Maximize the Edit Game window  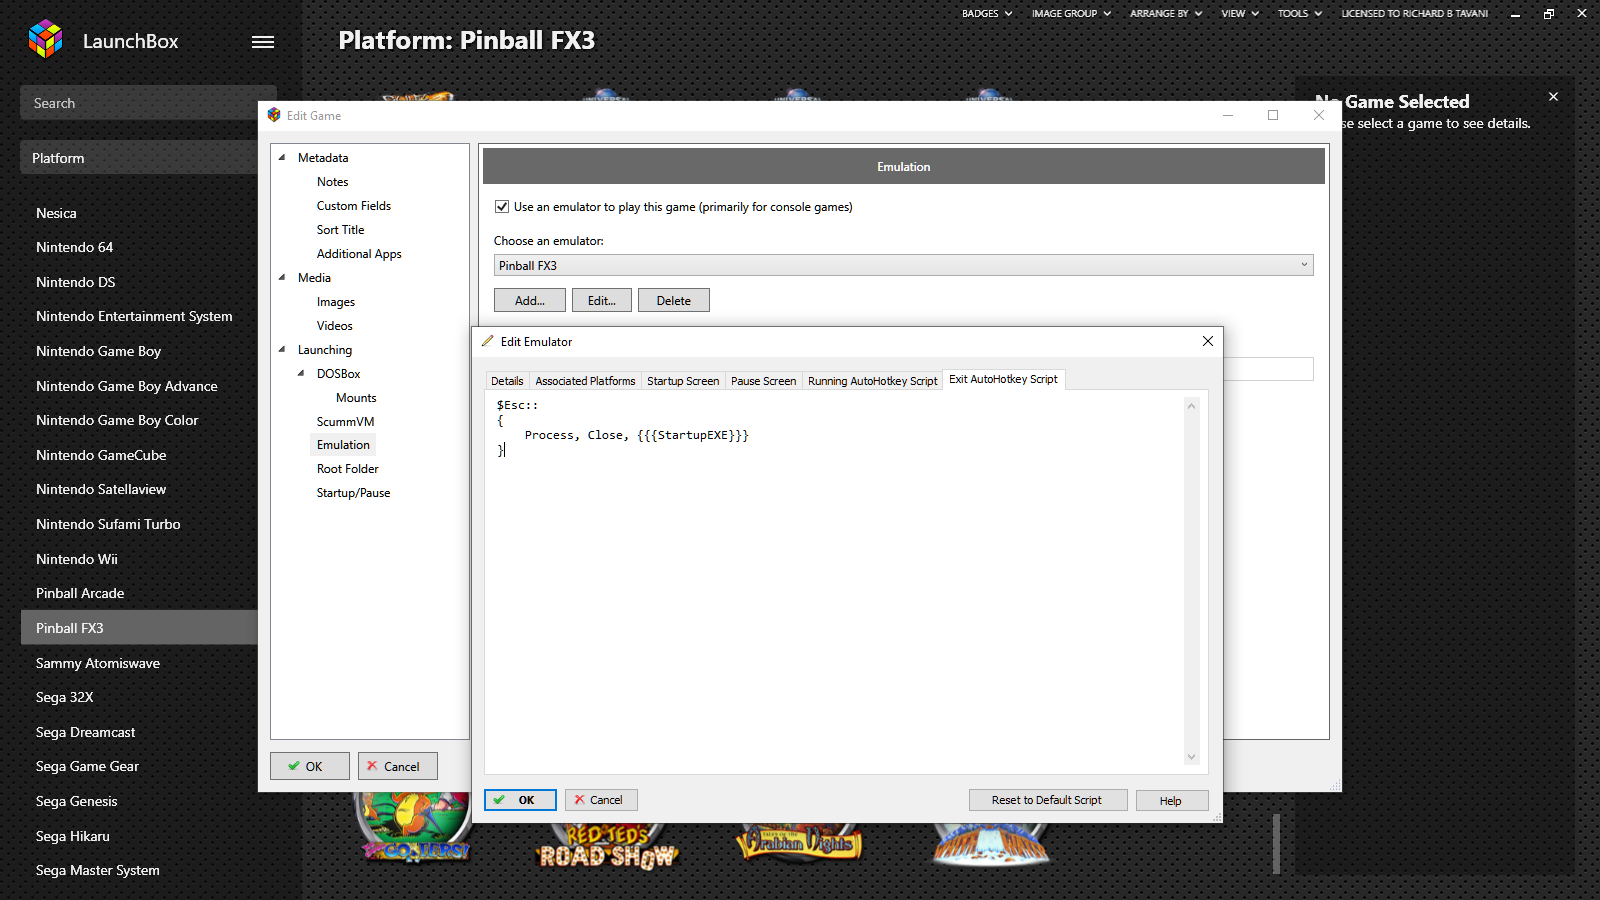tap(1273, 115)
